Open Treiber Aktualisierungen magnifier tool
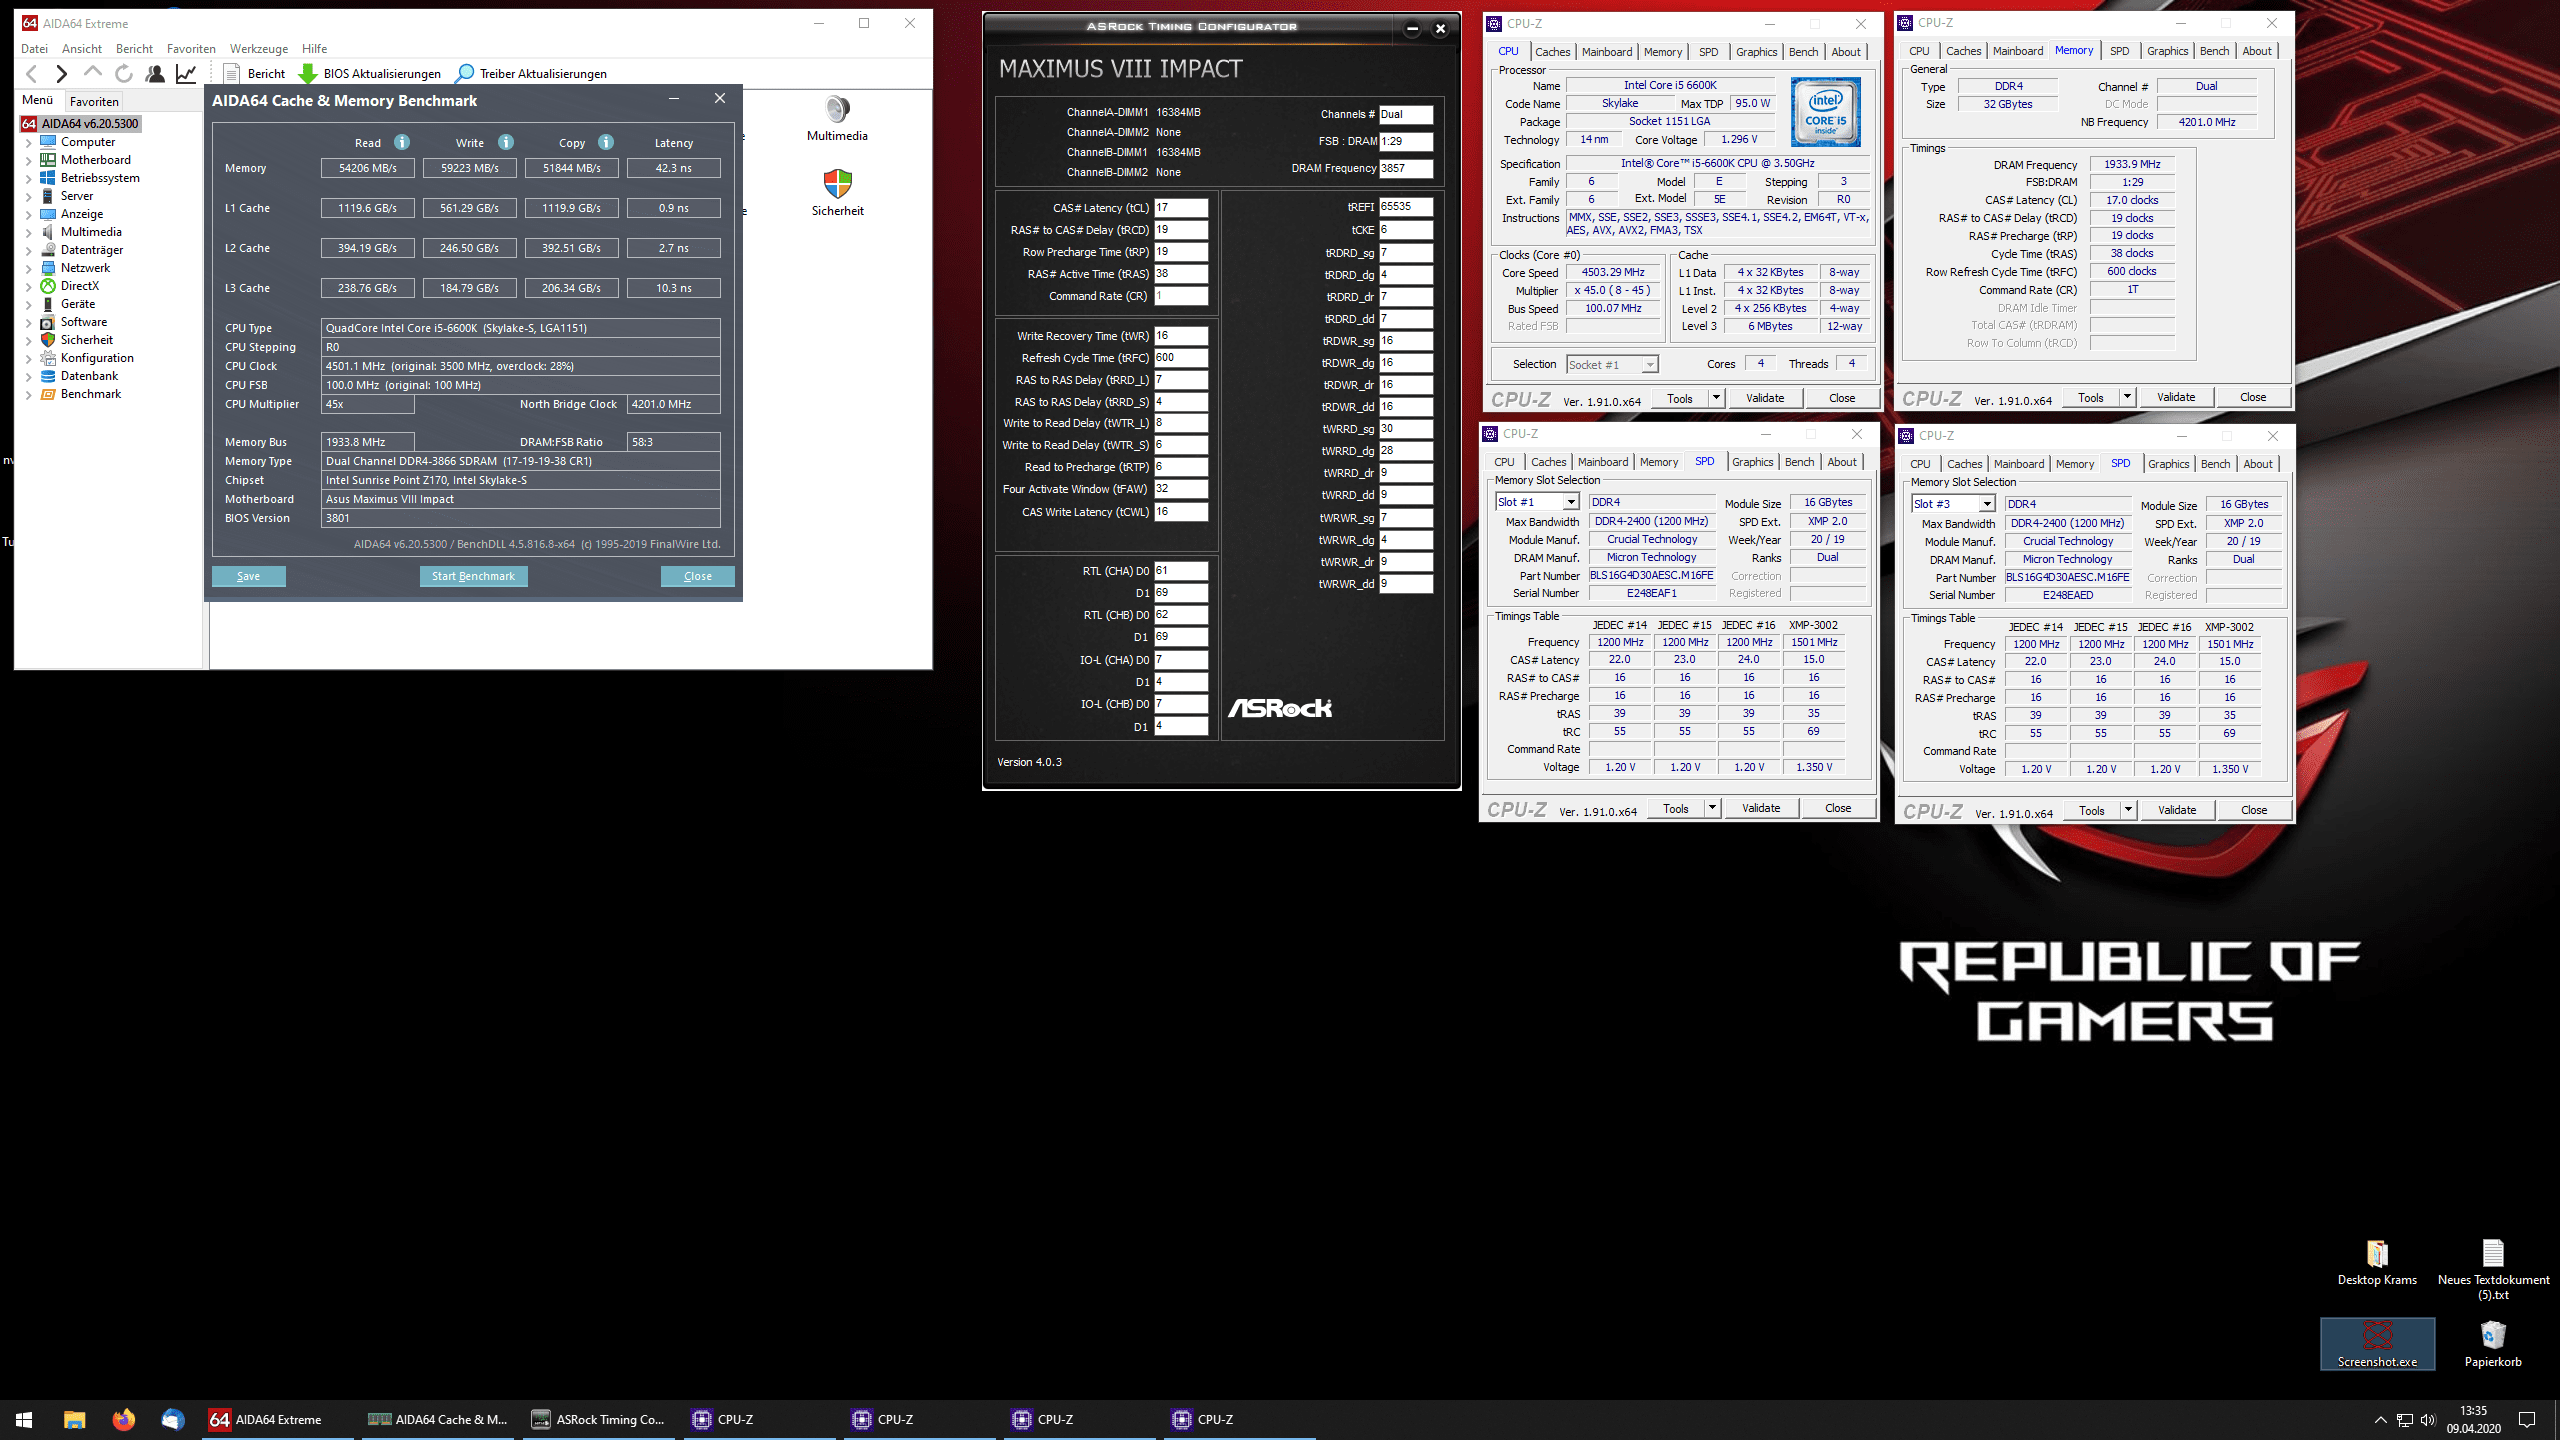2560x1440 pixels. tap(465, 73)
